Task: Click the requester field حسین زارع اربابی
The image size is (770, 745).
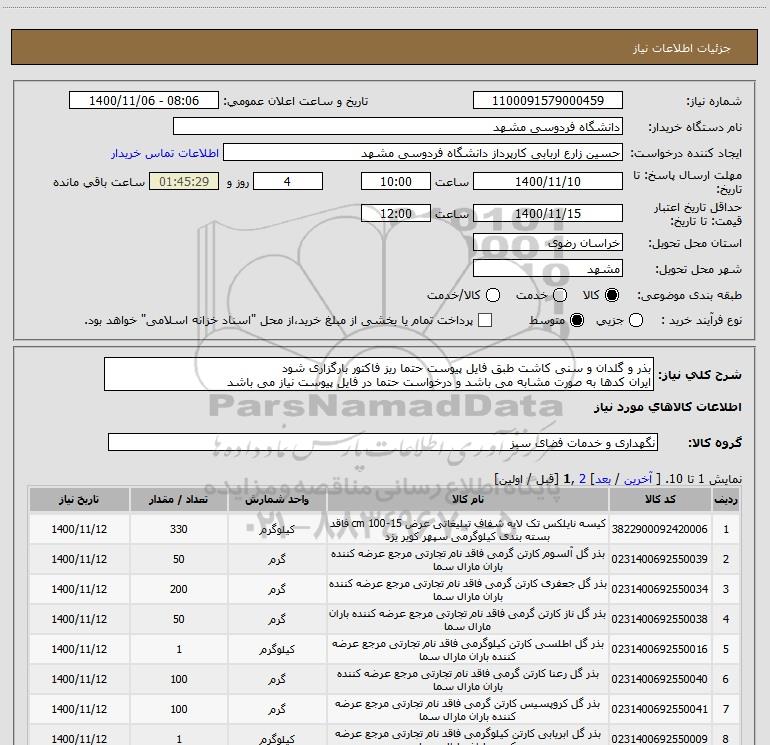Action: [x=423, y=153]
